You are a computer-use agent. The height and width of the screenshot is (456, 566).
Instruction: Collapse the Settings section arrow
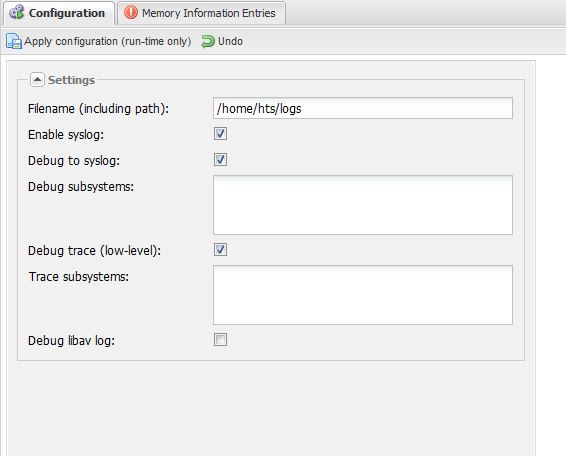[37, 79]
